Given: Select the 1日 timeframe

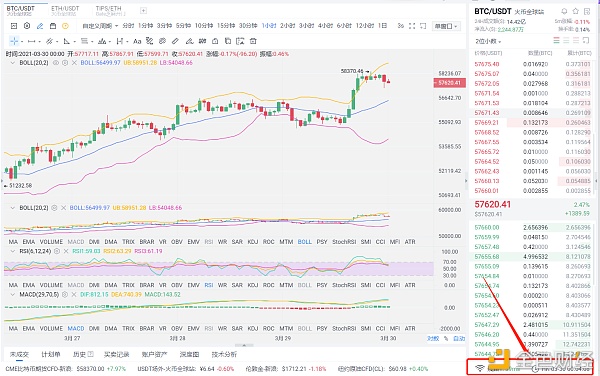Looking at the screenshot, I should tap(382, 26).
